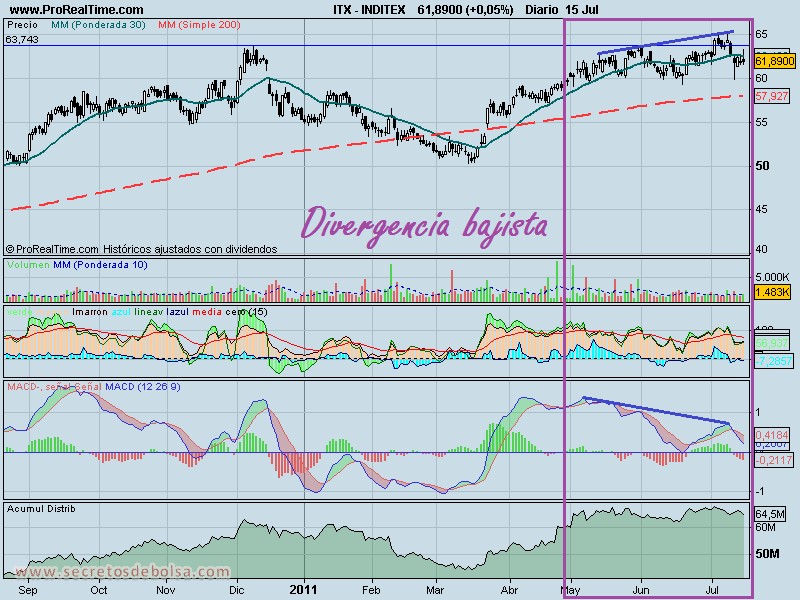Select the MM (Simple 200) legend
The image size is (800, 600).
[x=199, y=24]
